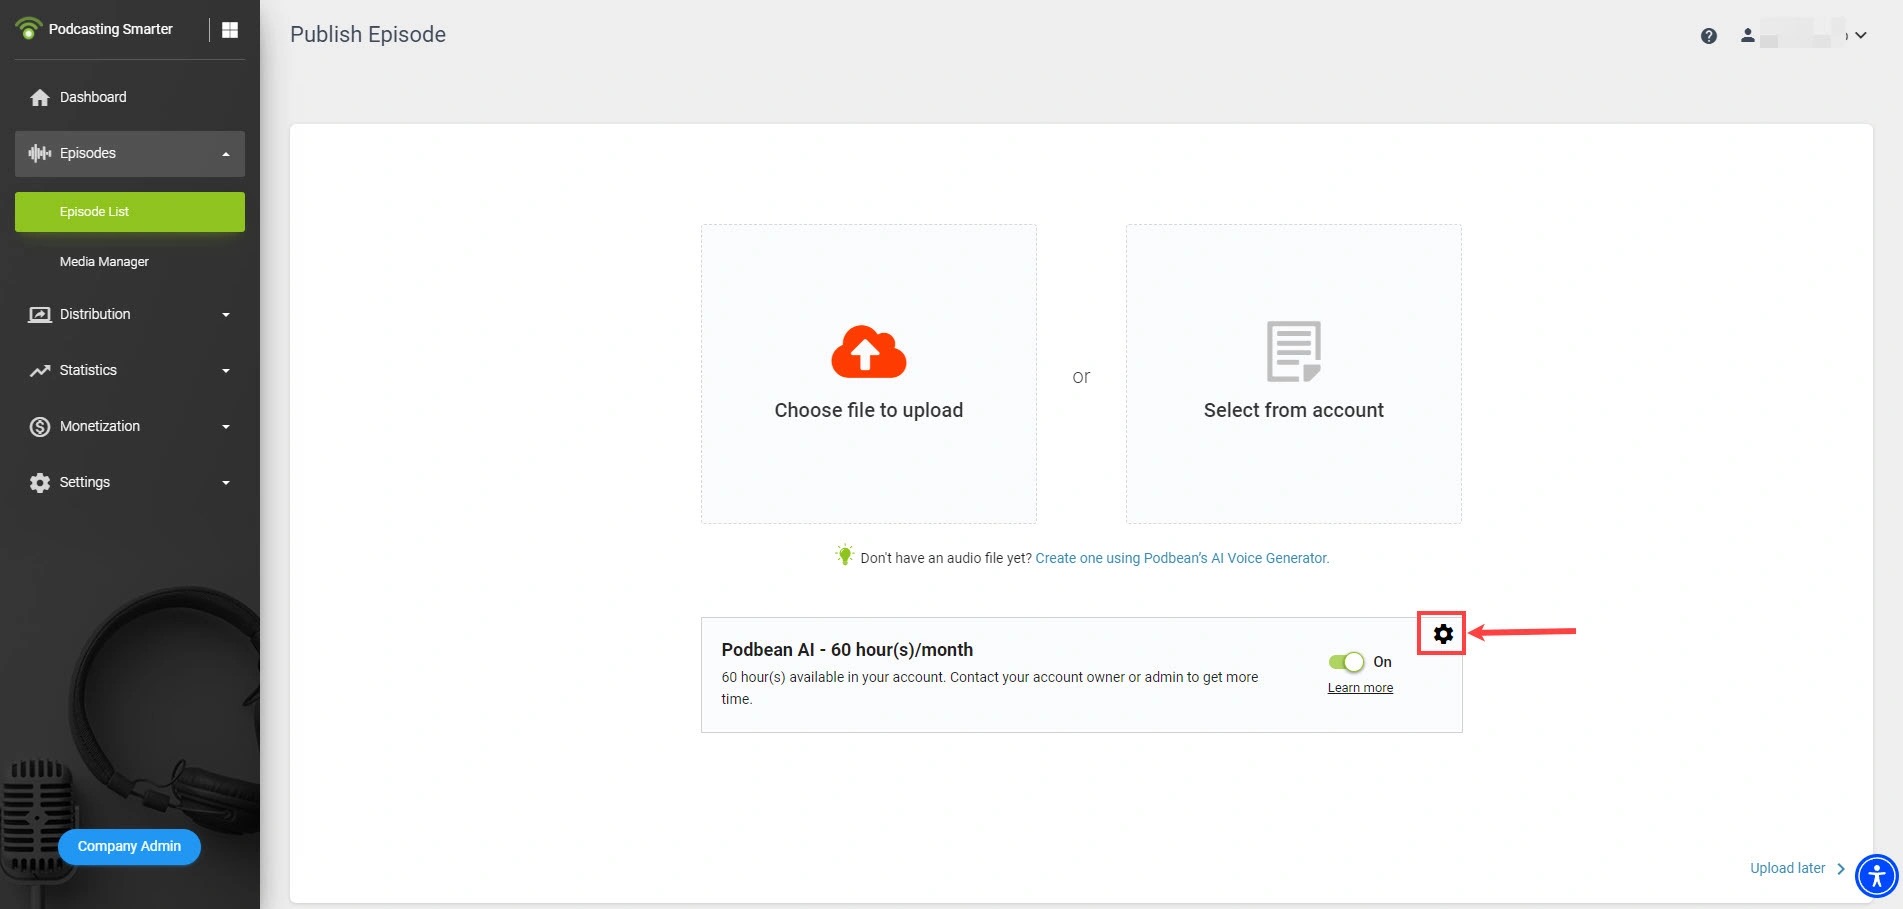Collapse the Episodes menu arrow
This screenshot has width=1903, height=909.
click(226, 154)
